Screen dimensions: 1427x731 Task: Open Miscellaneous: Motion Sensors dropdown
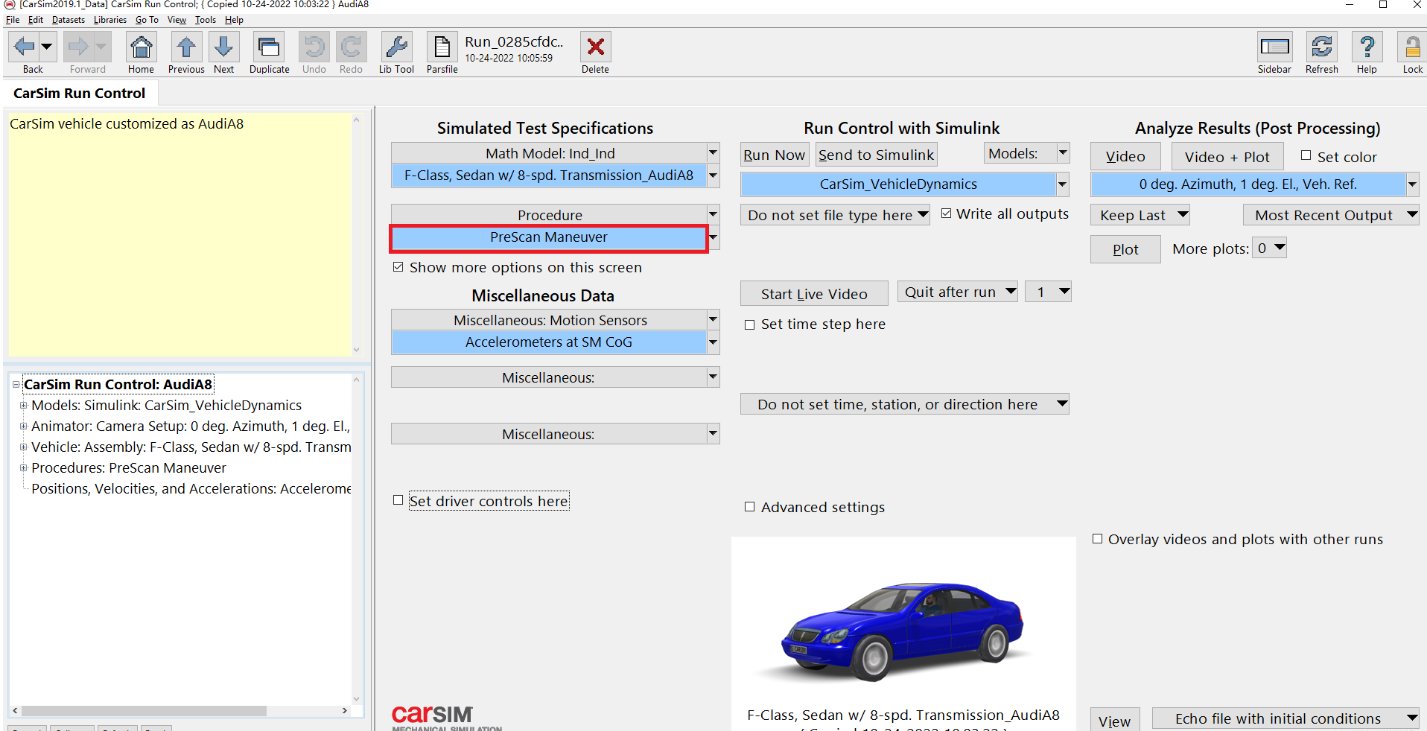click(x=713, y=320)
